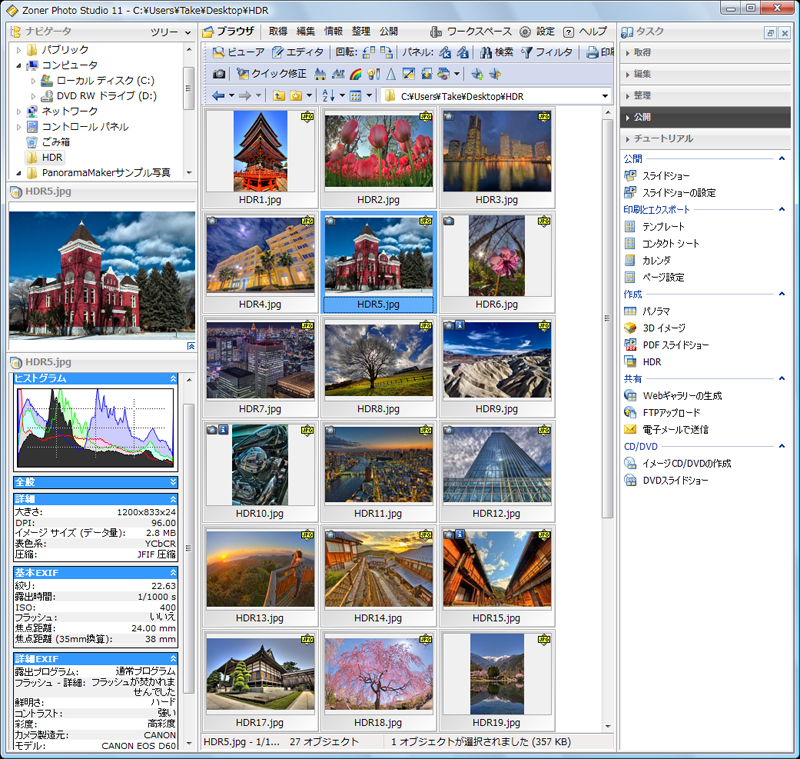Click the blue back navigation arrow
The height and width of the screenshot is (759, 800).
[x=219, y=96]
